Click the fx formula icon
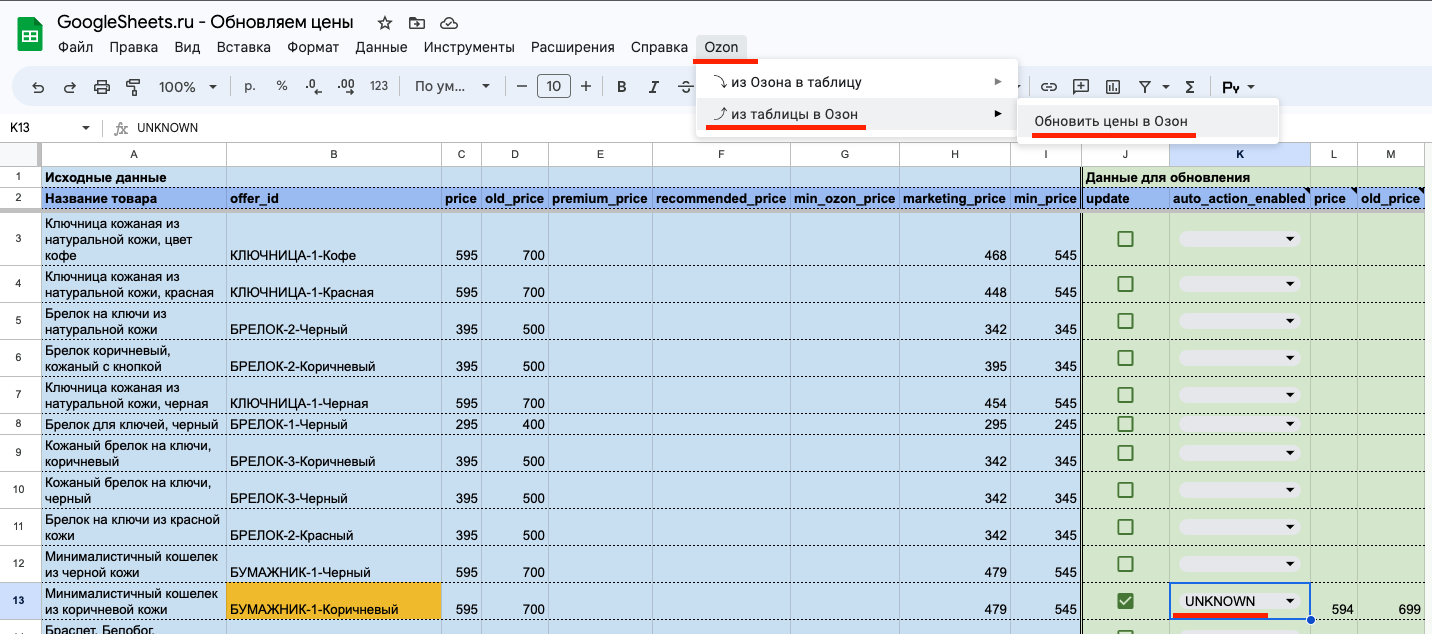 (x=121, y=128)
